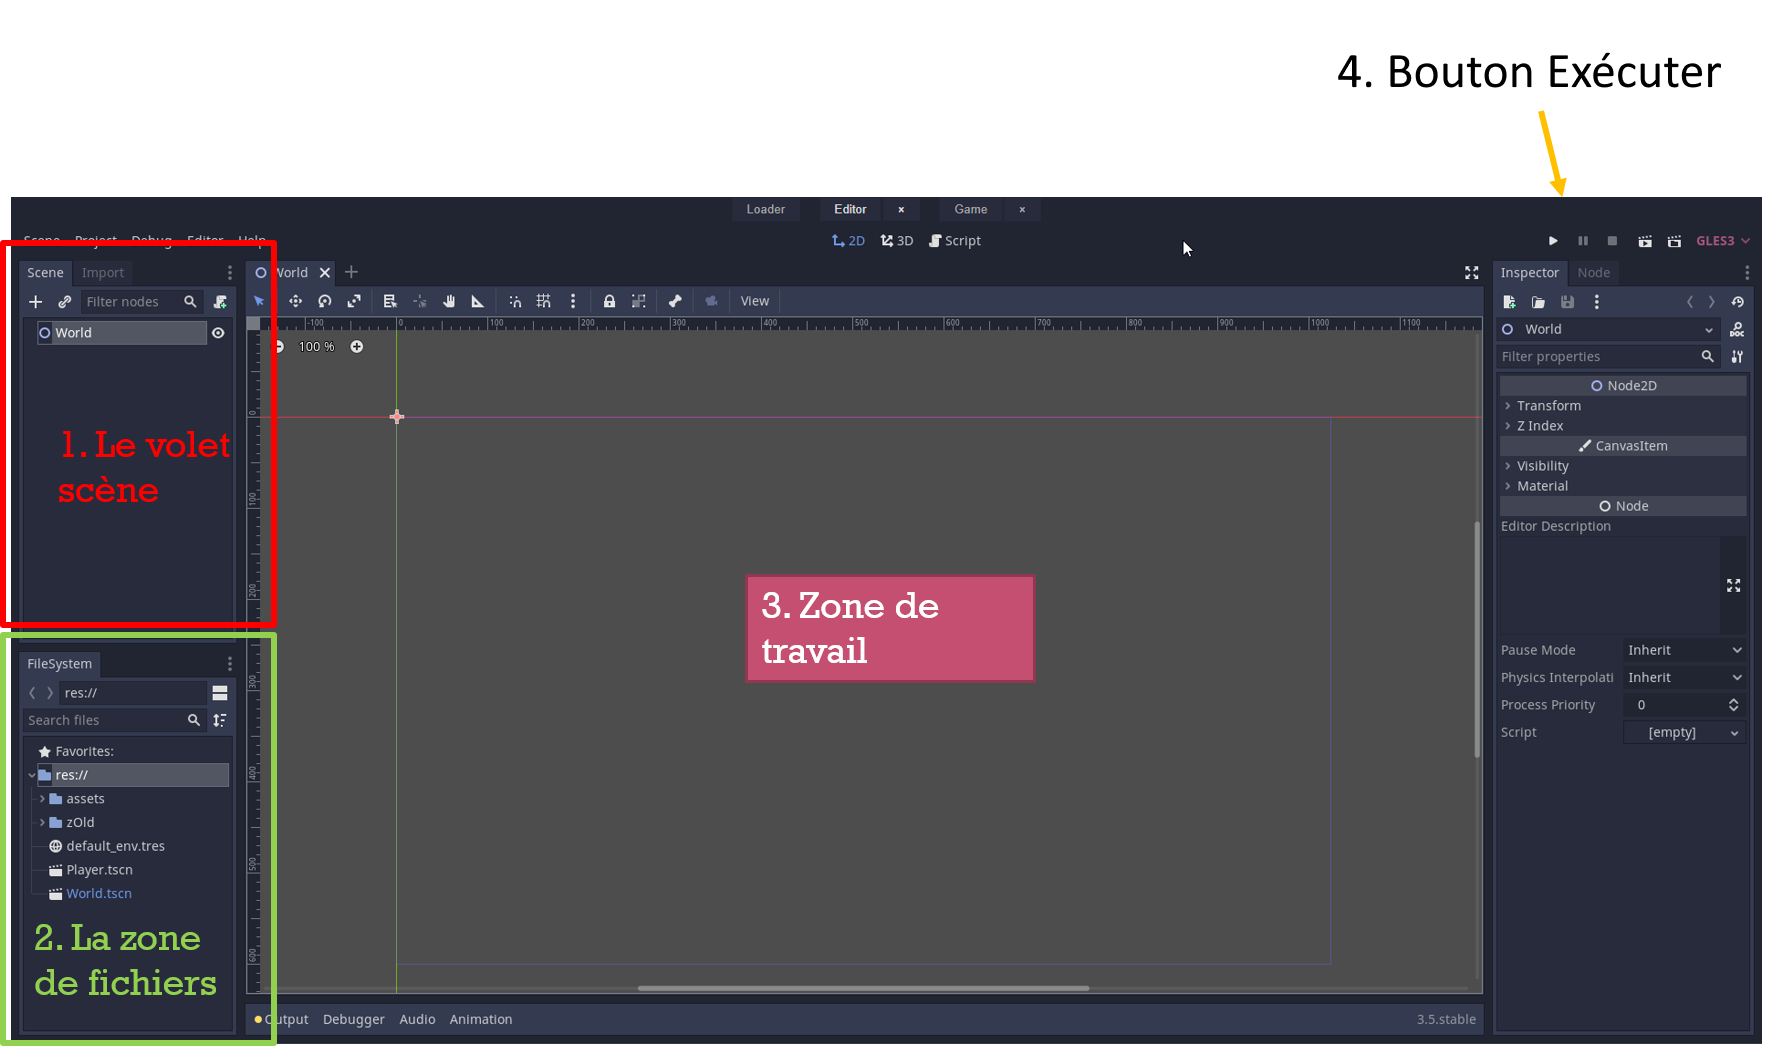The image size is (1781, 1046).
Task: Switch to the 3D workspace
Action: [x=897, y=241]
